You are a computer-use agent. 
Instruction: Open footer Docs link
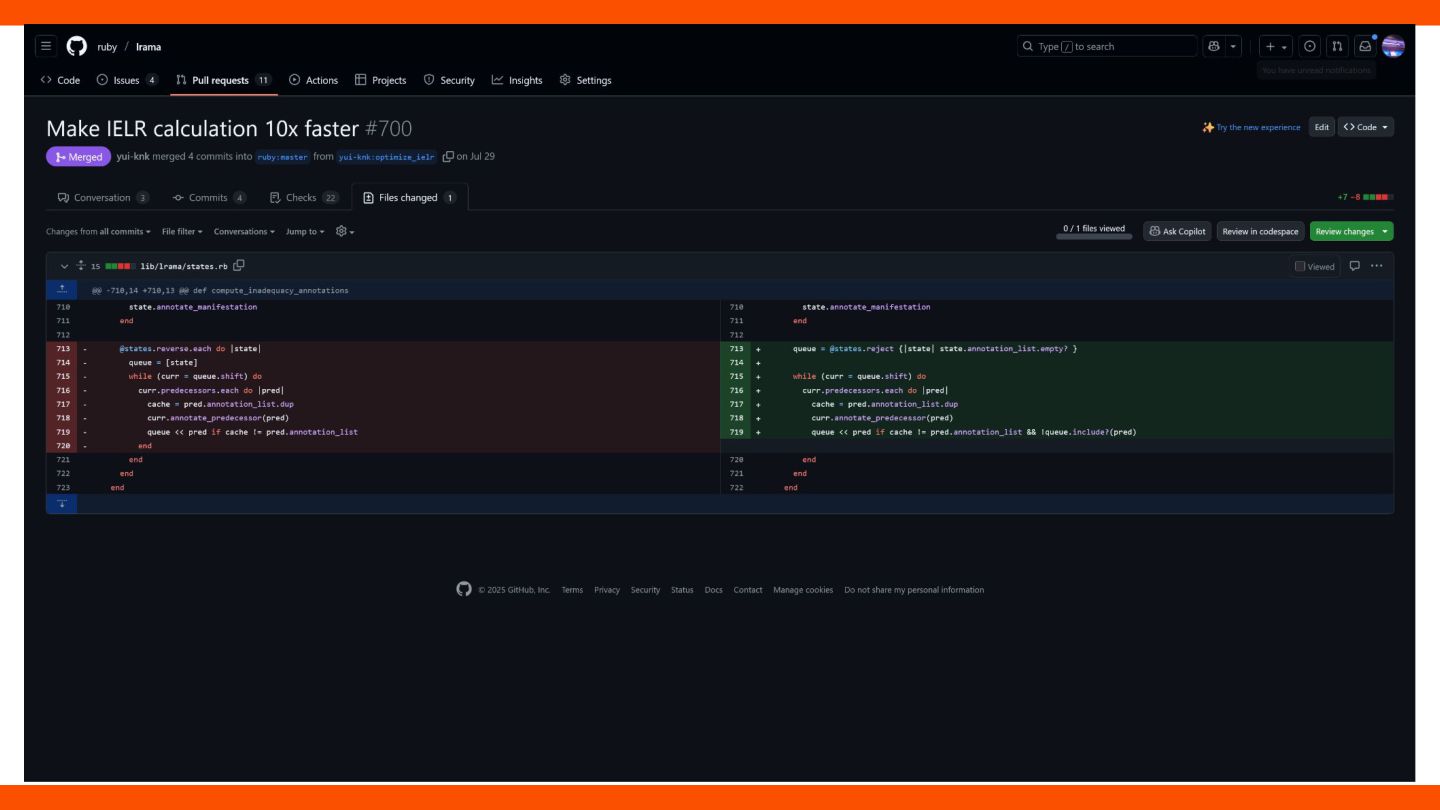pyautogui.click(x=713, y=590)
